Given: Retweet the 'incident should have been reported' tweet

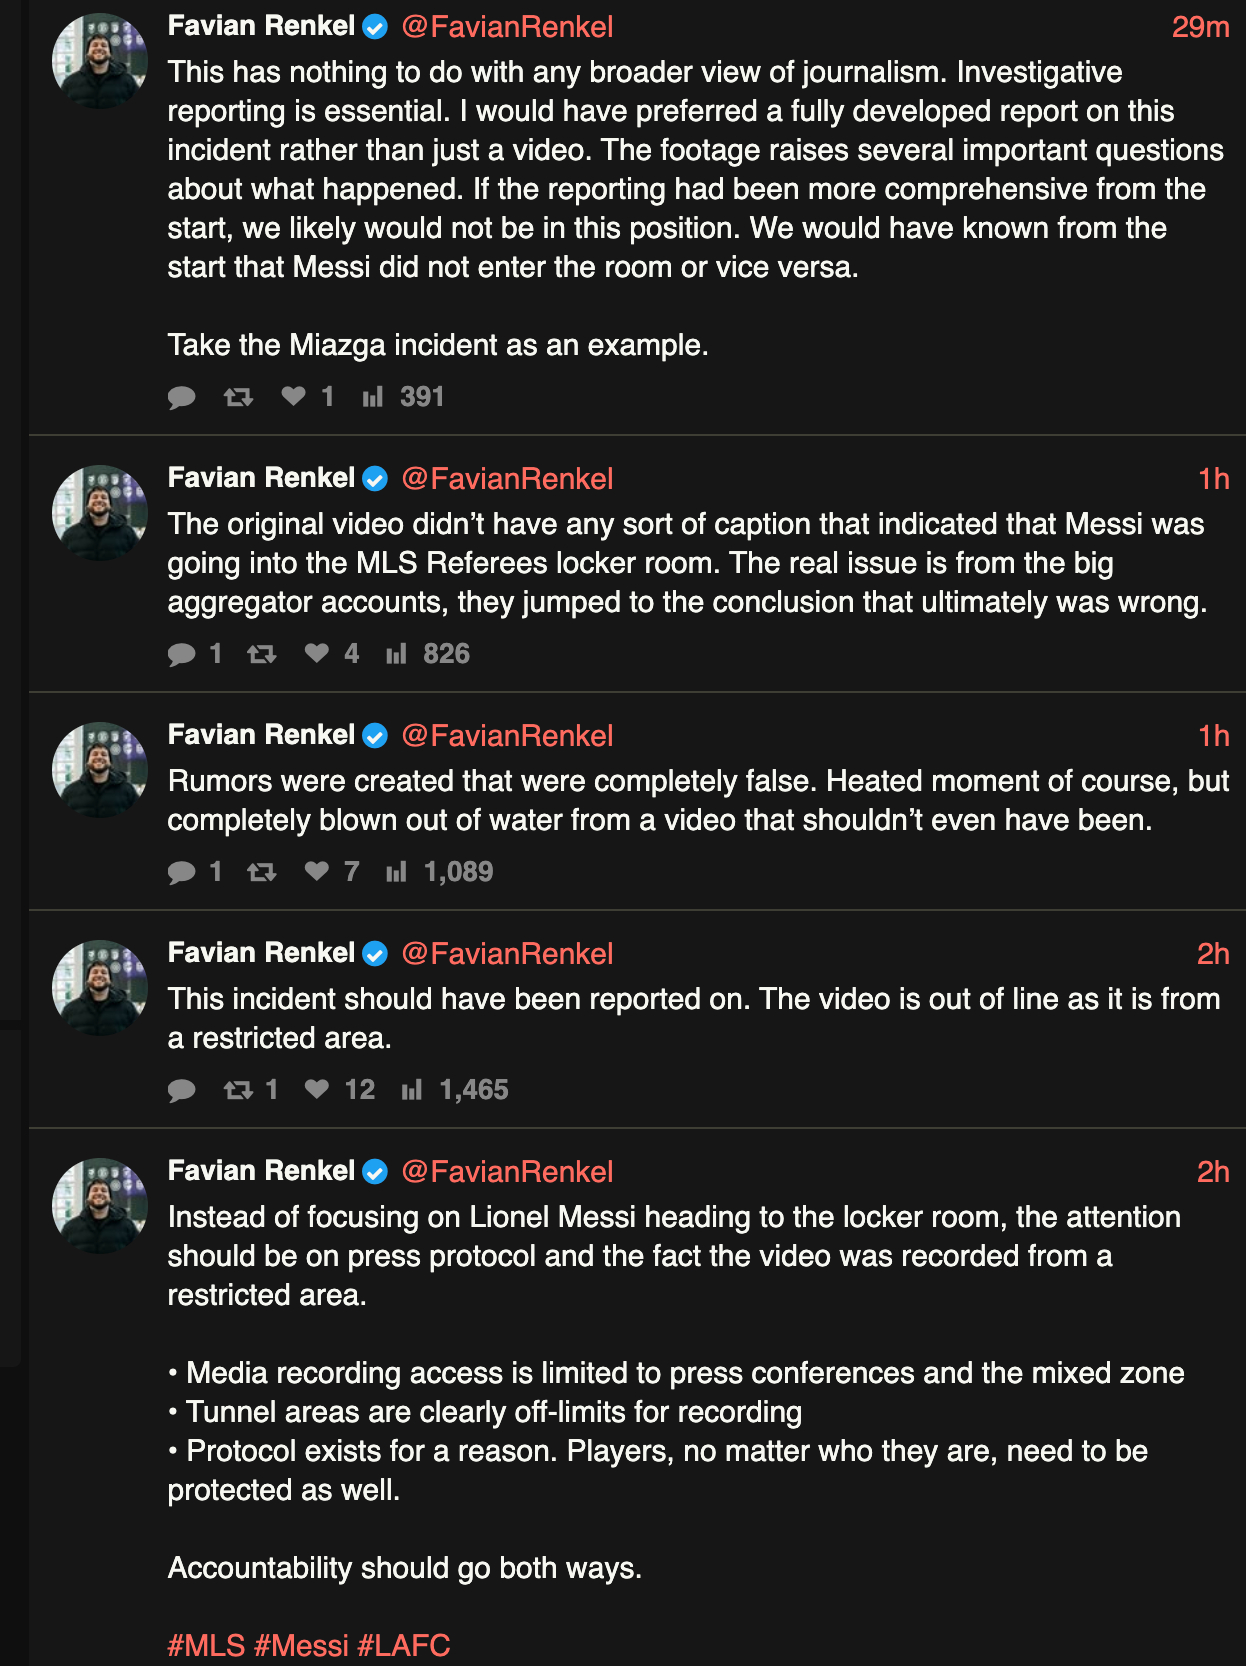Looking at the screenshot, I should (x=238, y=1091).
